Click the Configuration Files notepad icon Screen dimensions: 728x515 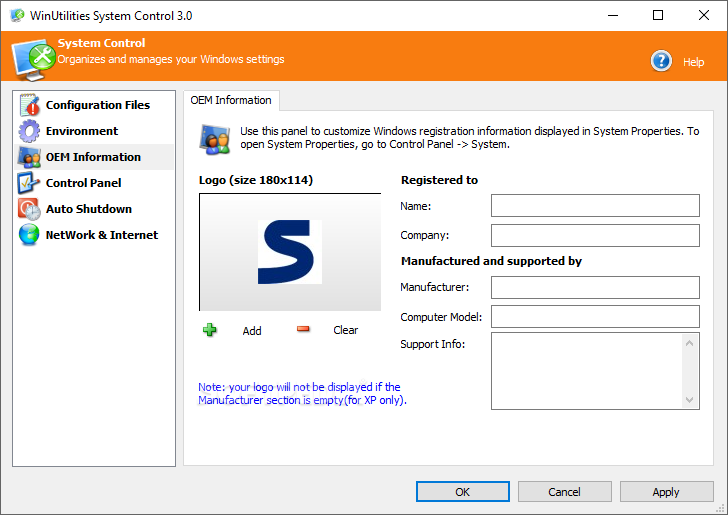(29, 105)
